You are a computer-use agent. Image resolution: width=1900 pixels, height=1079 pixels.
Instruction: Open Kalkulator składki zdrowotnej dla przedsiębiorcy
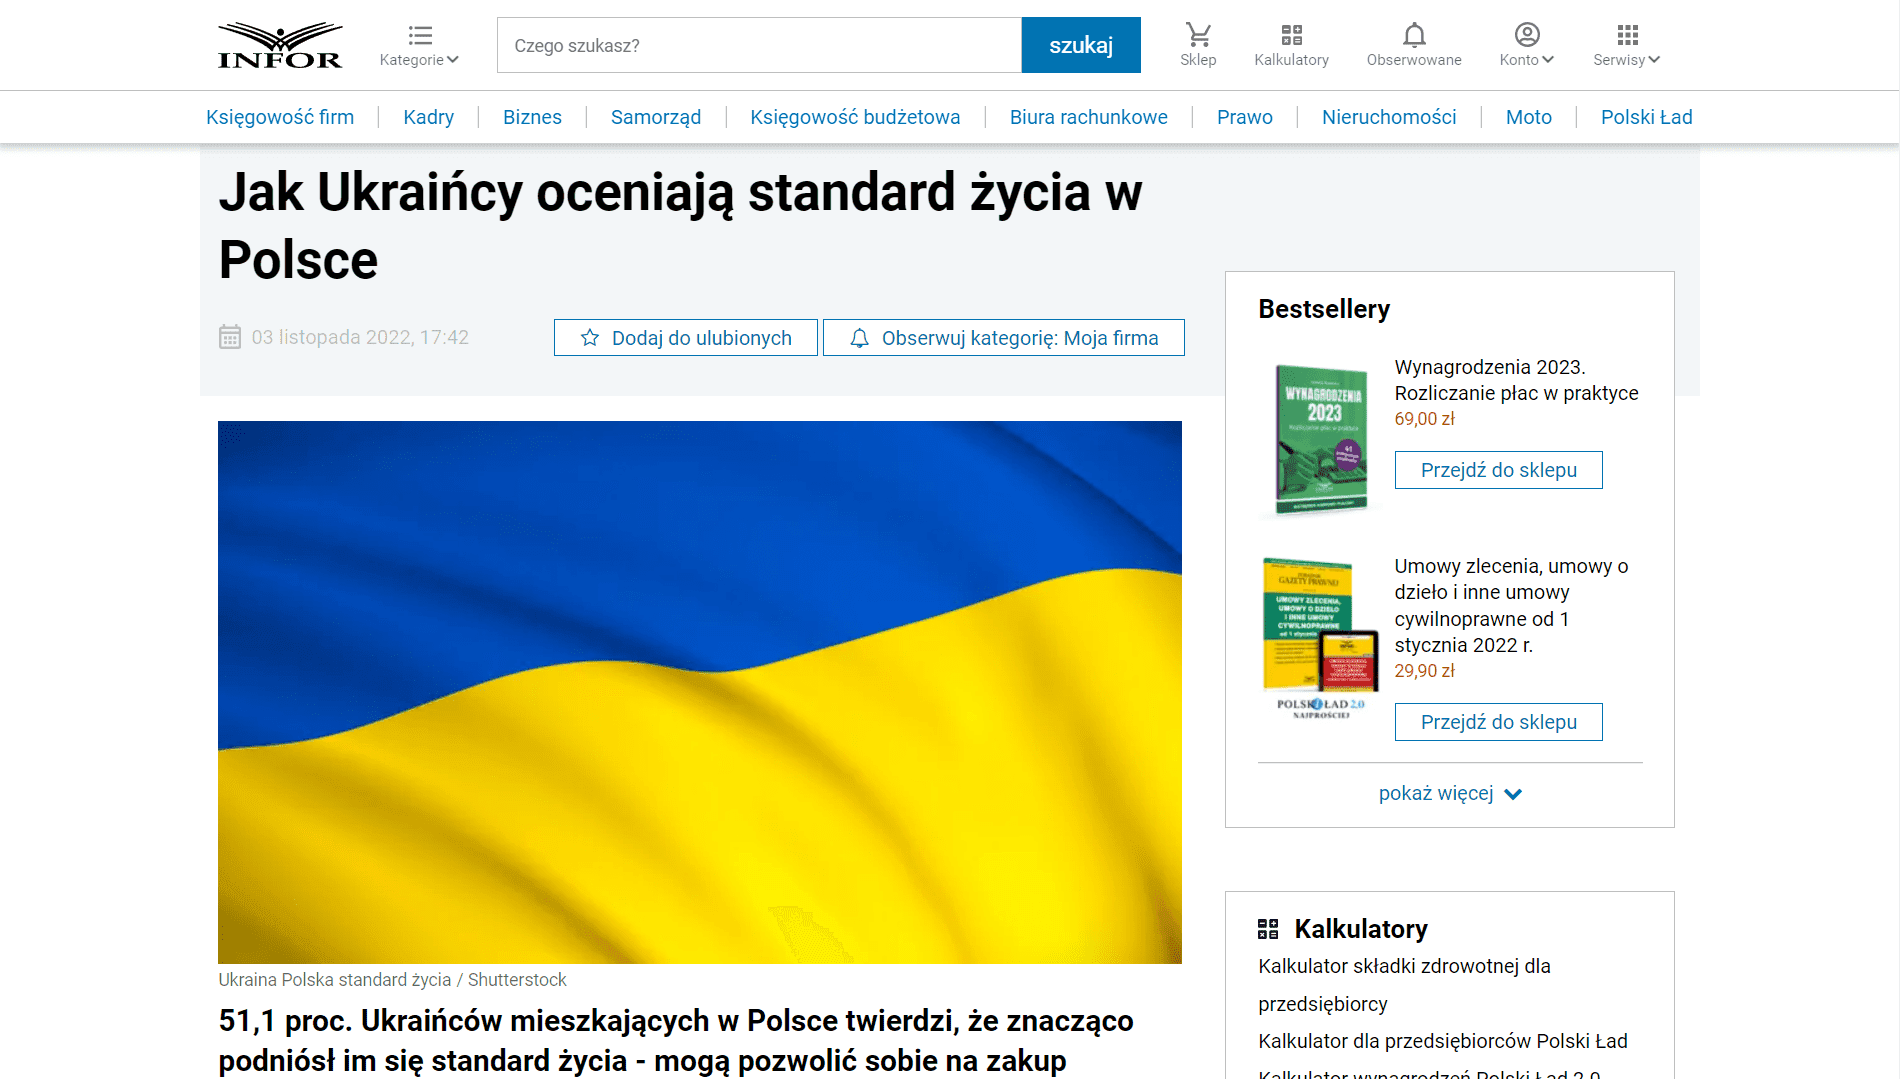click(1404, 985)
